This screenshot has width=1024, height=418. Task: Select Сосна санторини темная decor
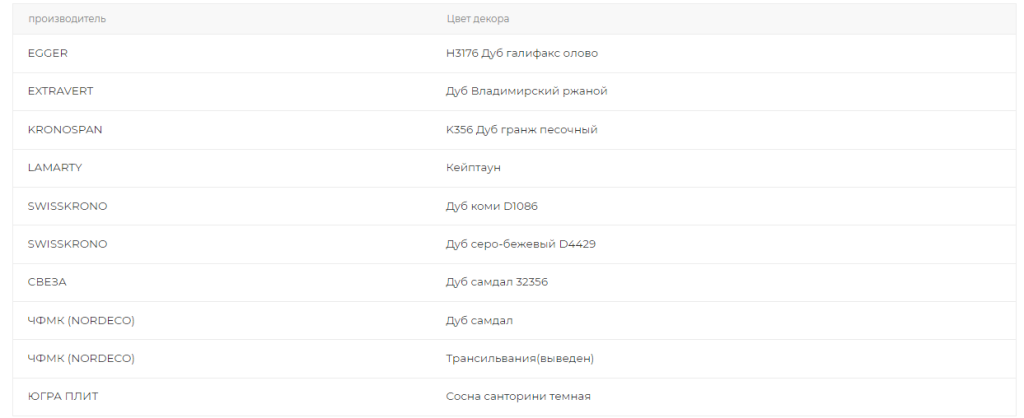(519, 397)
